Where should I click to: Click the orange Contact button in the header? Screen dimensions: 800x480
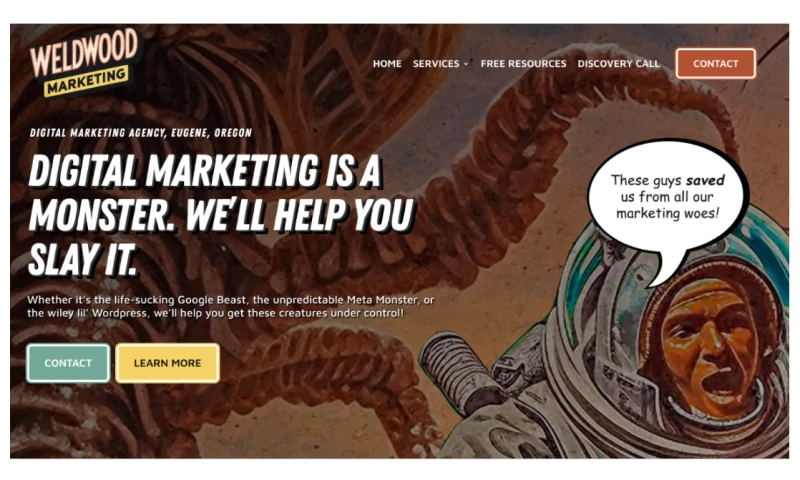[x=715, y=64]
